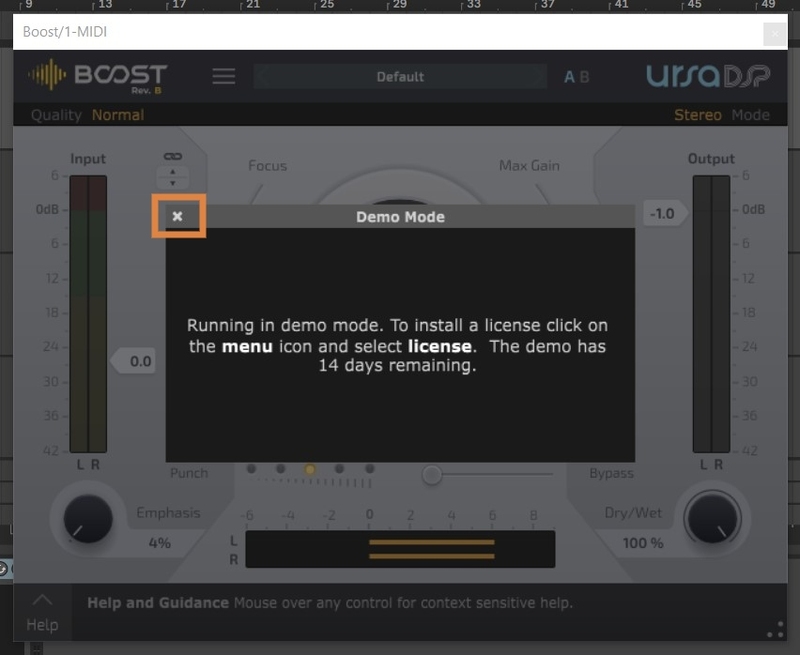Expand the Help panel chevron

click(42, 600)
